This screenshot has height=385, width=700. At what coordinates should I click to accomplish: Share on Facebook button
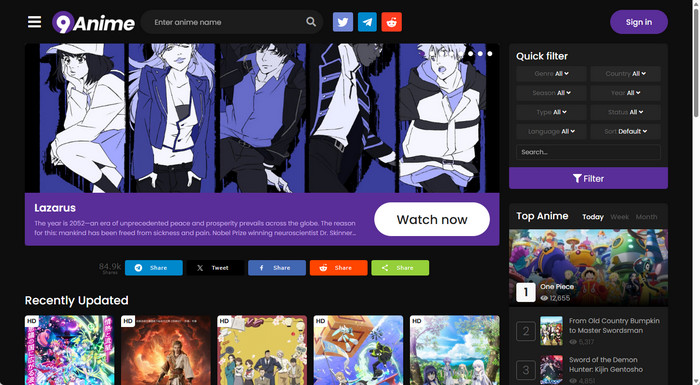tap(277, 268)
